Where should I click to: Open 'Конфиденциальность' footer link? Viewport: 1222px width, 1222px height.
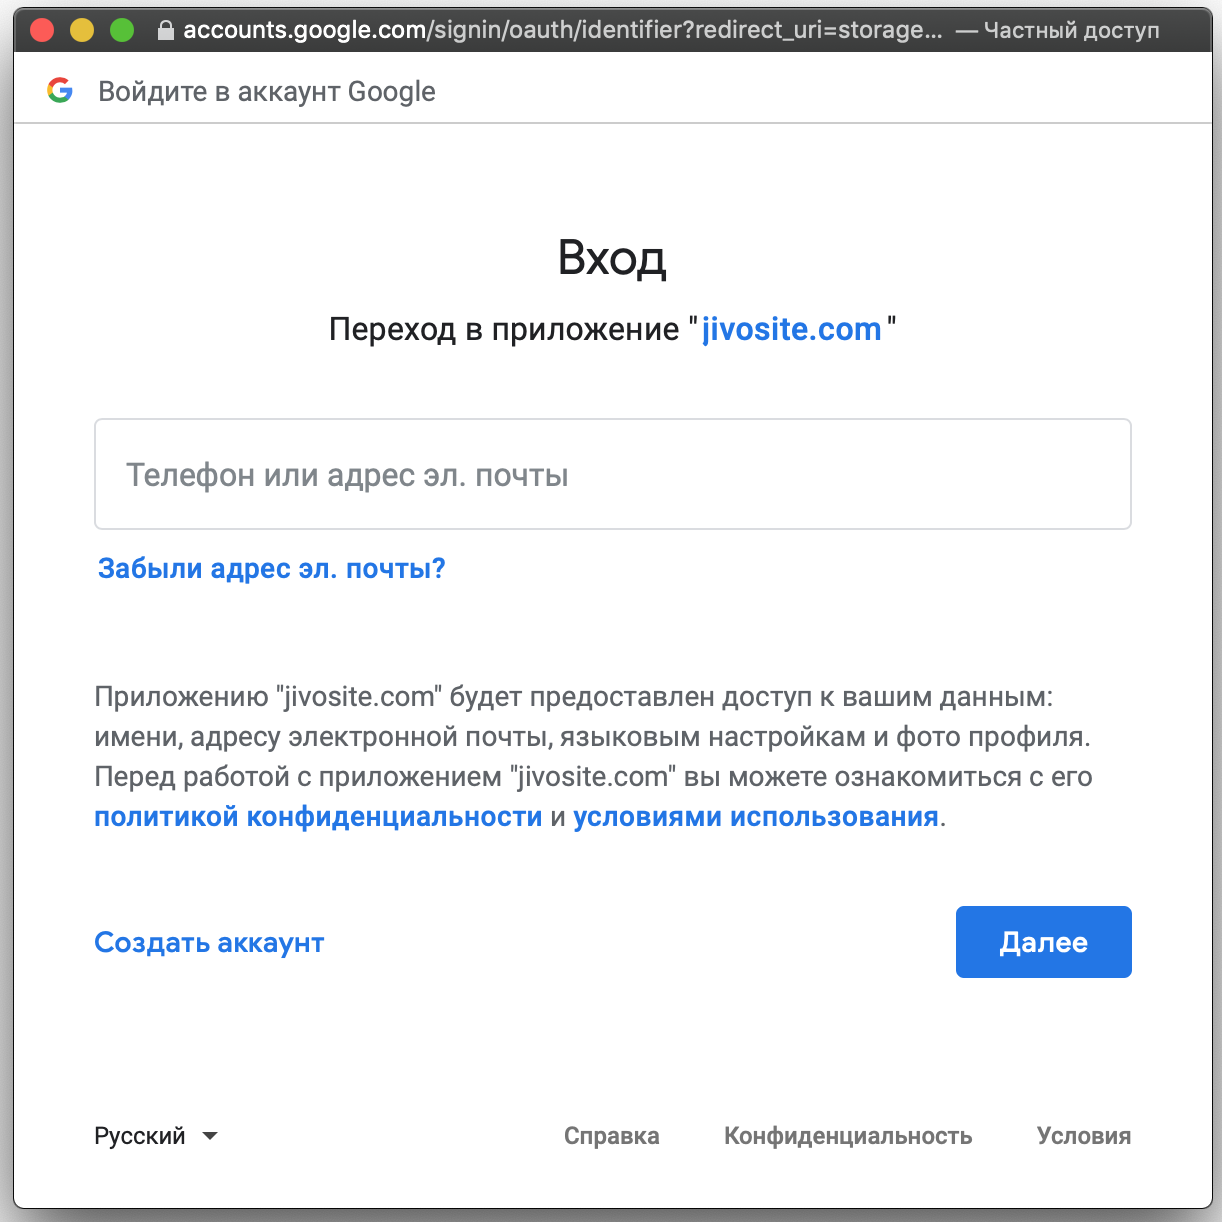click(848, 1136)
